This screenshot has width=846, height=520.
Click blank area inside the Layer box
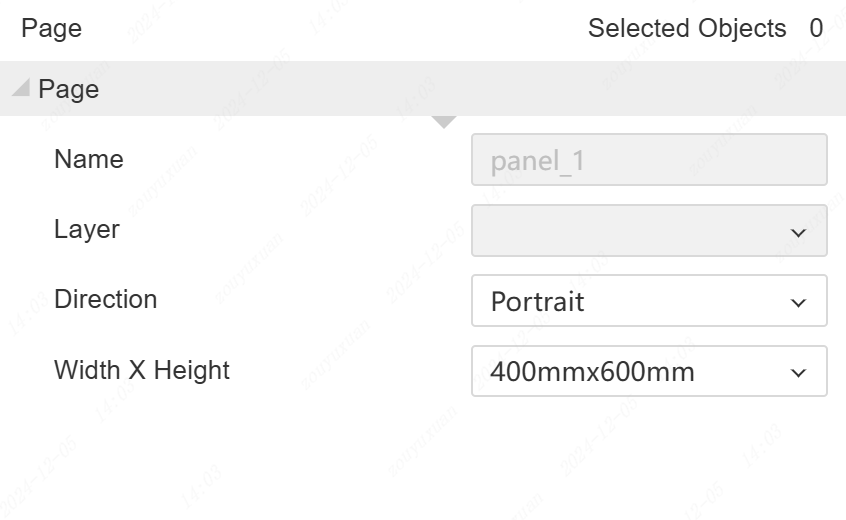click(x=620, y=230)
